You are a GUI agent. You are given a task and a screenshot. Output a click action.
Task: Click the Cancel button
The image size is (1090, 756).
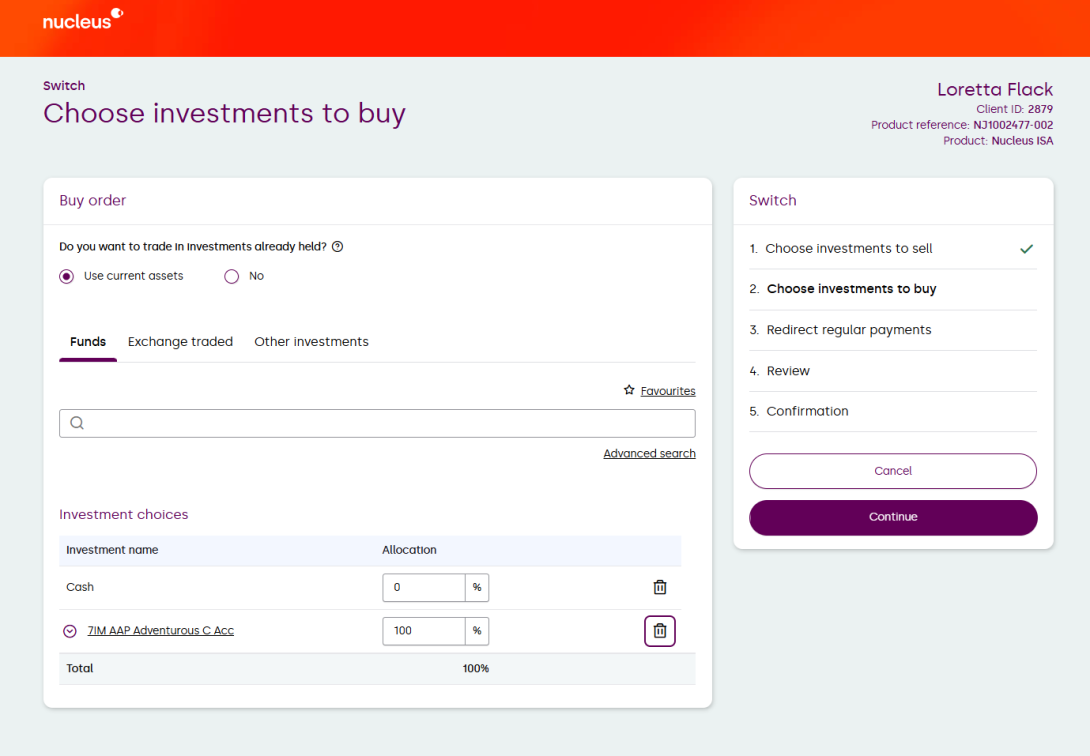[x=893, y=471]
